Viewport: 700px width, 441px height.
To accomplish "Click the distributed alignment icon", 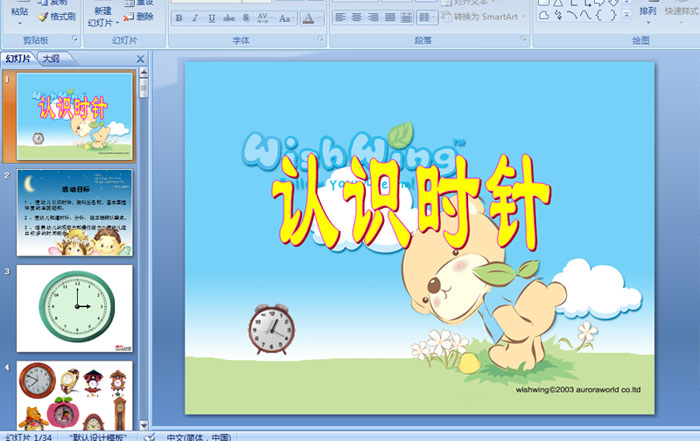I will point(406,17).
